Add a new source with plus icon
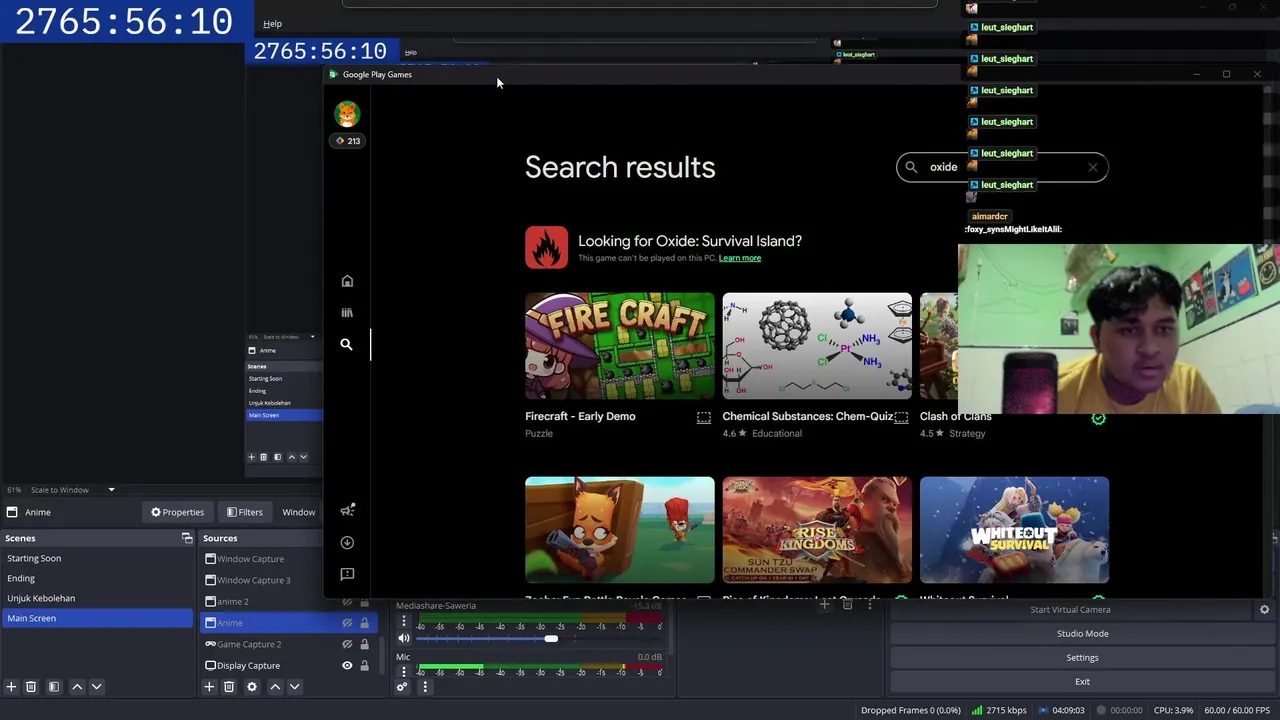 tap(209, 687)
